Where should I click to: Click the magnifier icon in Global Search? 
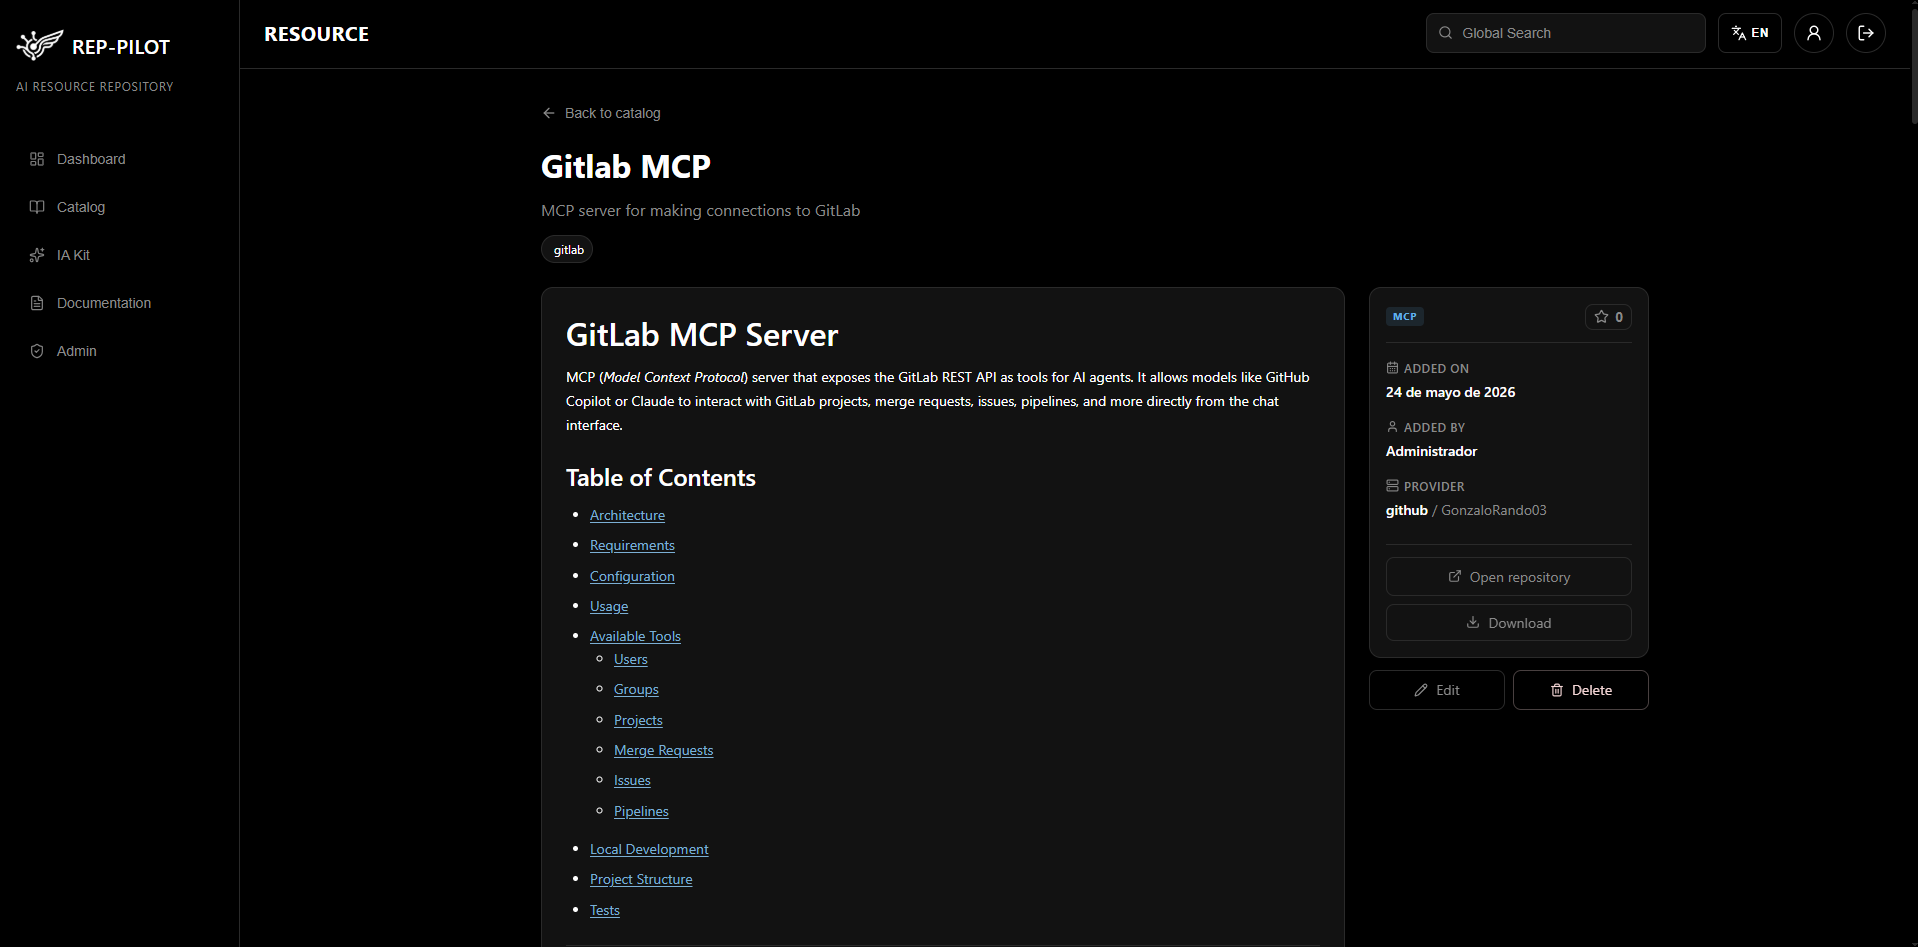[x=1446, y=33]
